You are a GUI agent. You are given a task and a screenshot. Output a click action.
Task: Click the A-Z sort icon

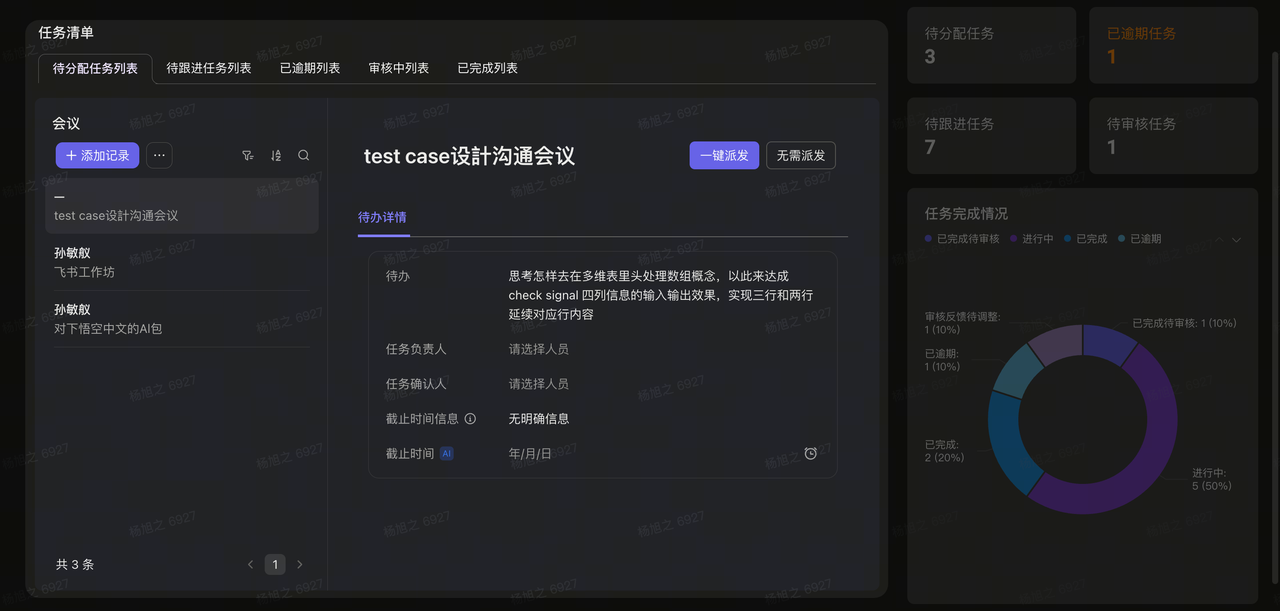(276, 156)
